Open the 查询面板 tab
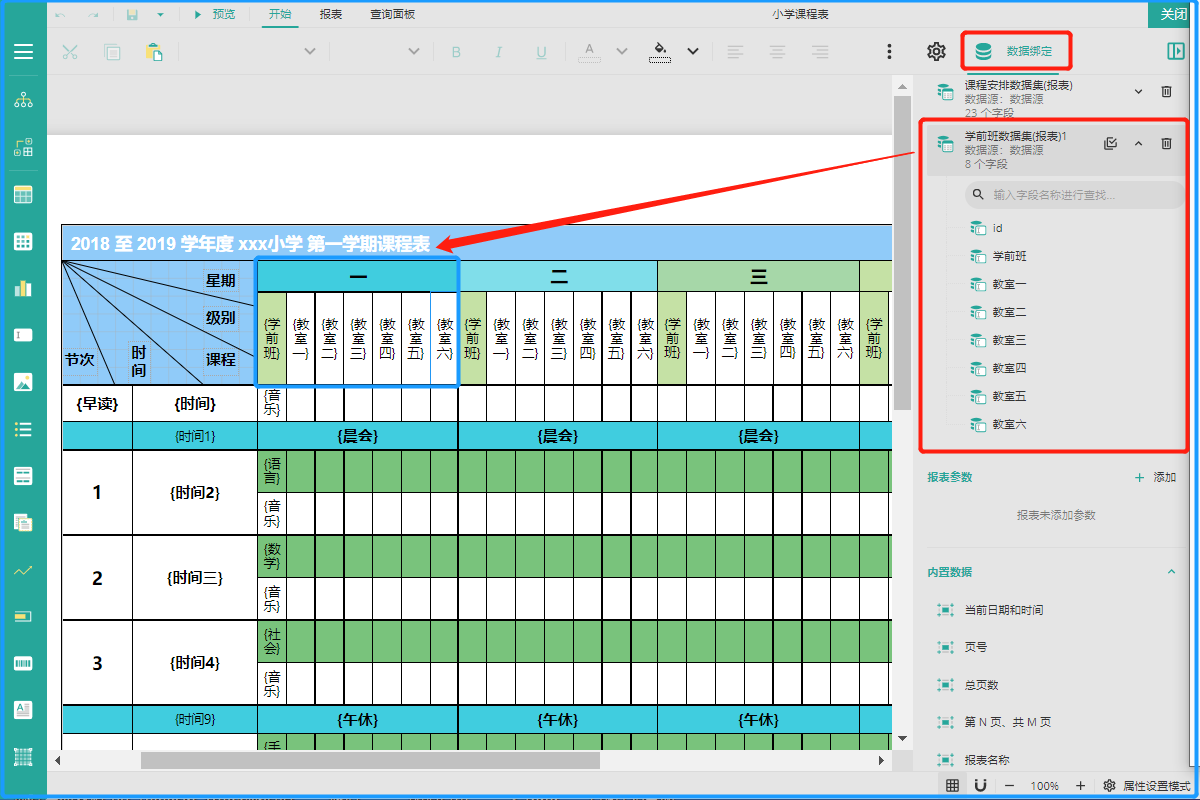 click(x=392, y=14)
